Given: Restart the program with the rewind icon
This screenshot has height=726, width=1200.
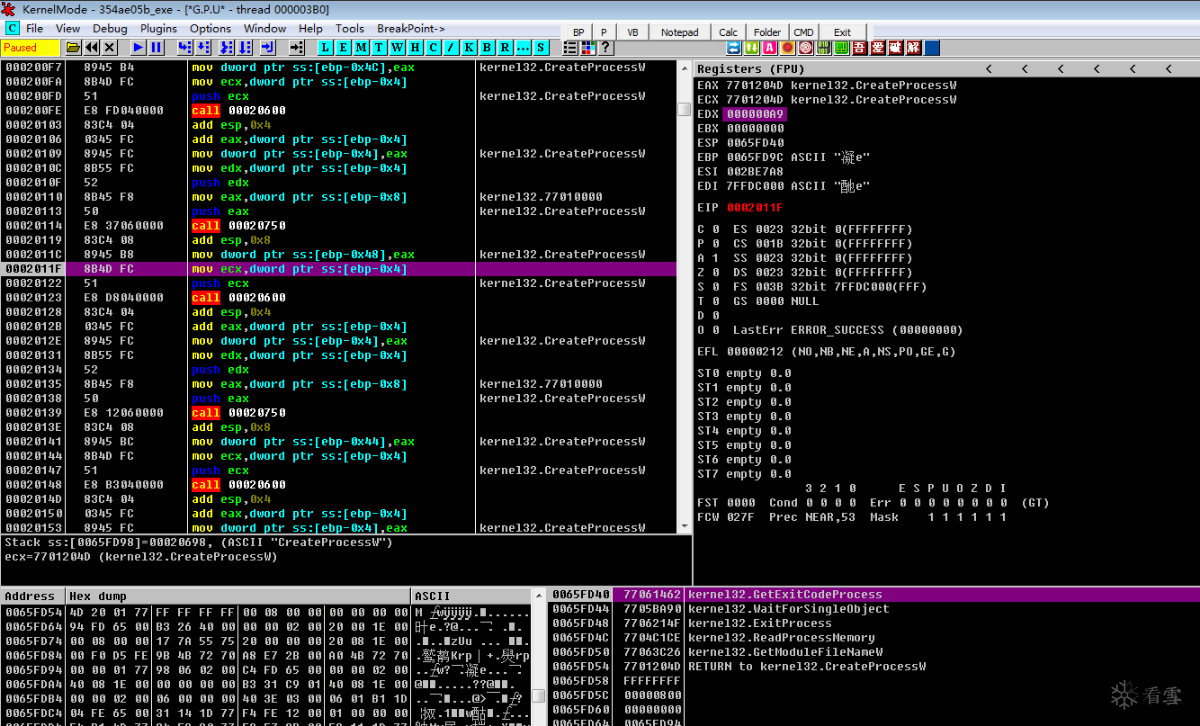Looking at the screenshot, I should 92,47.
